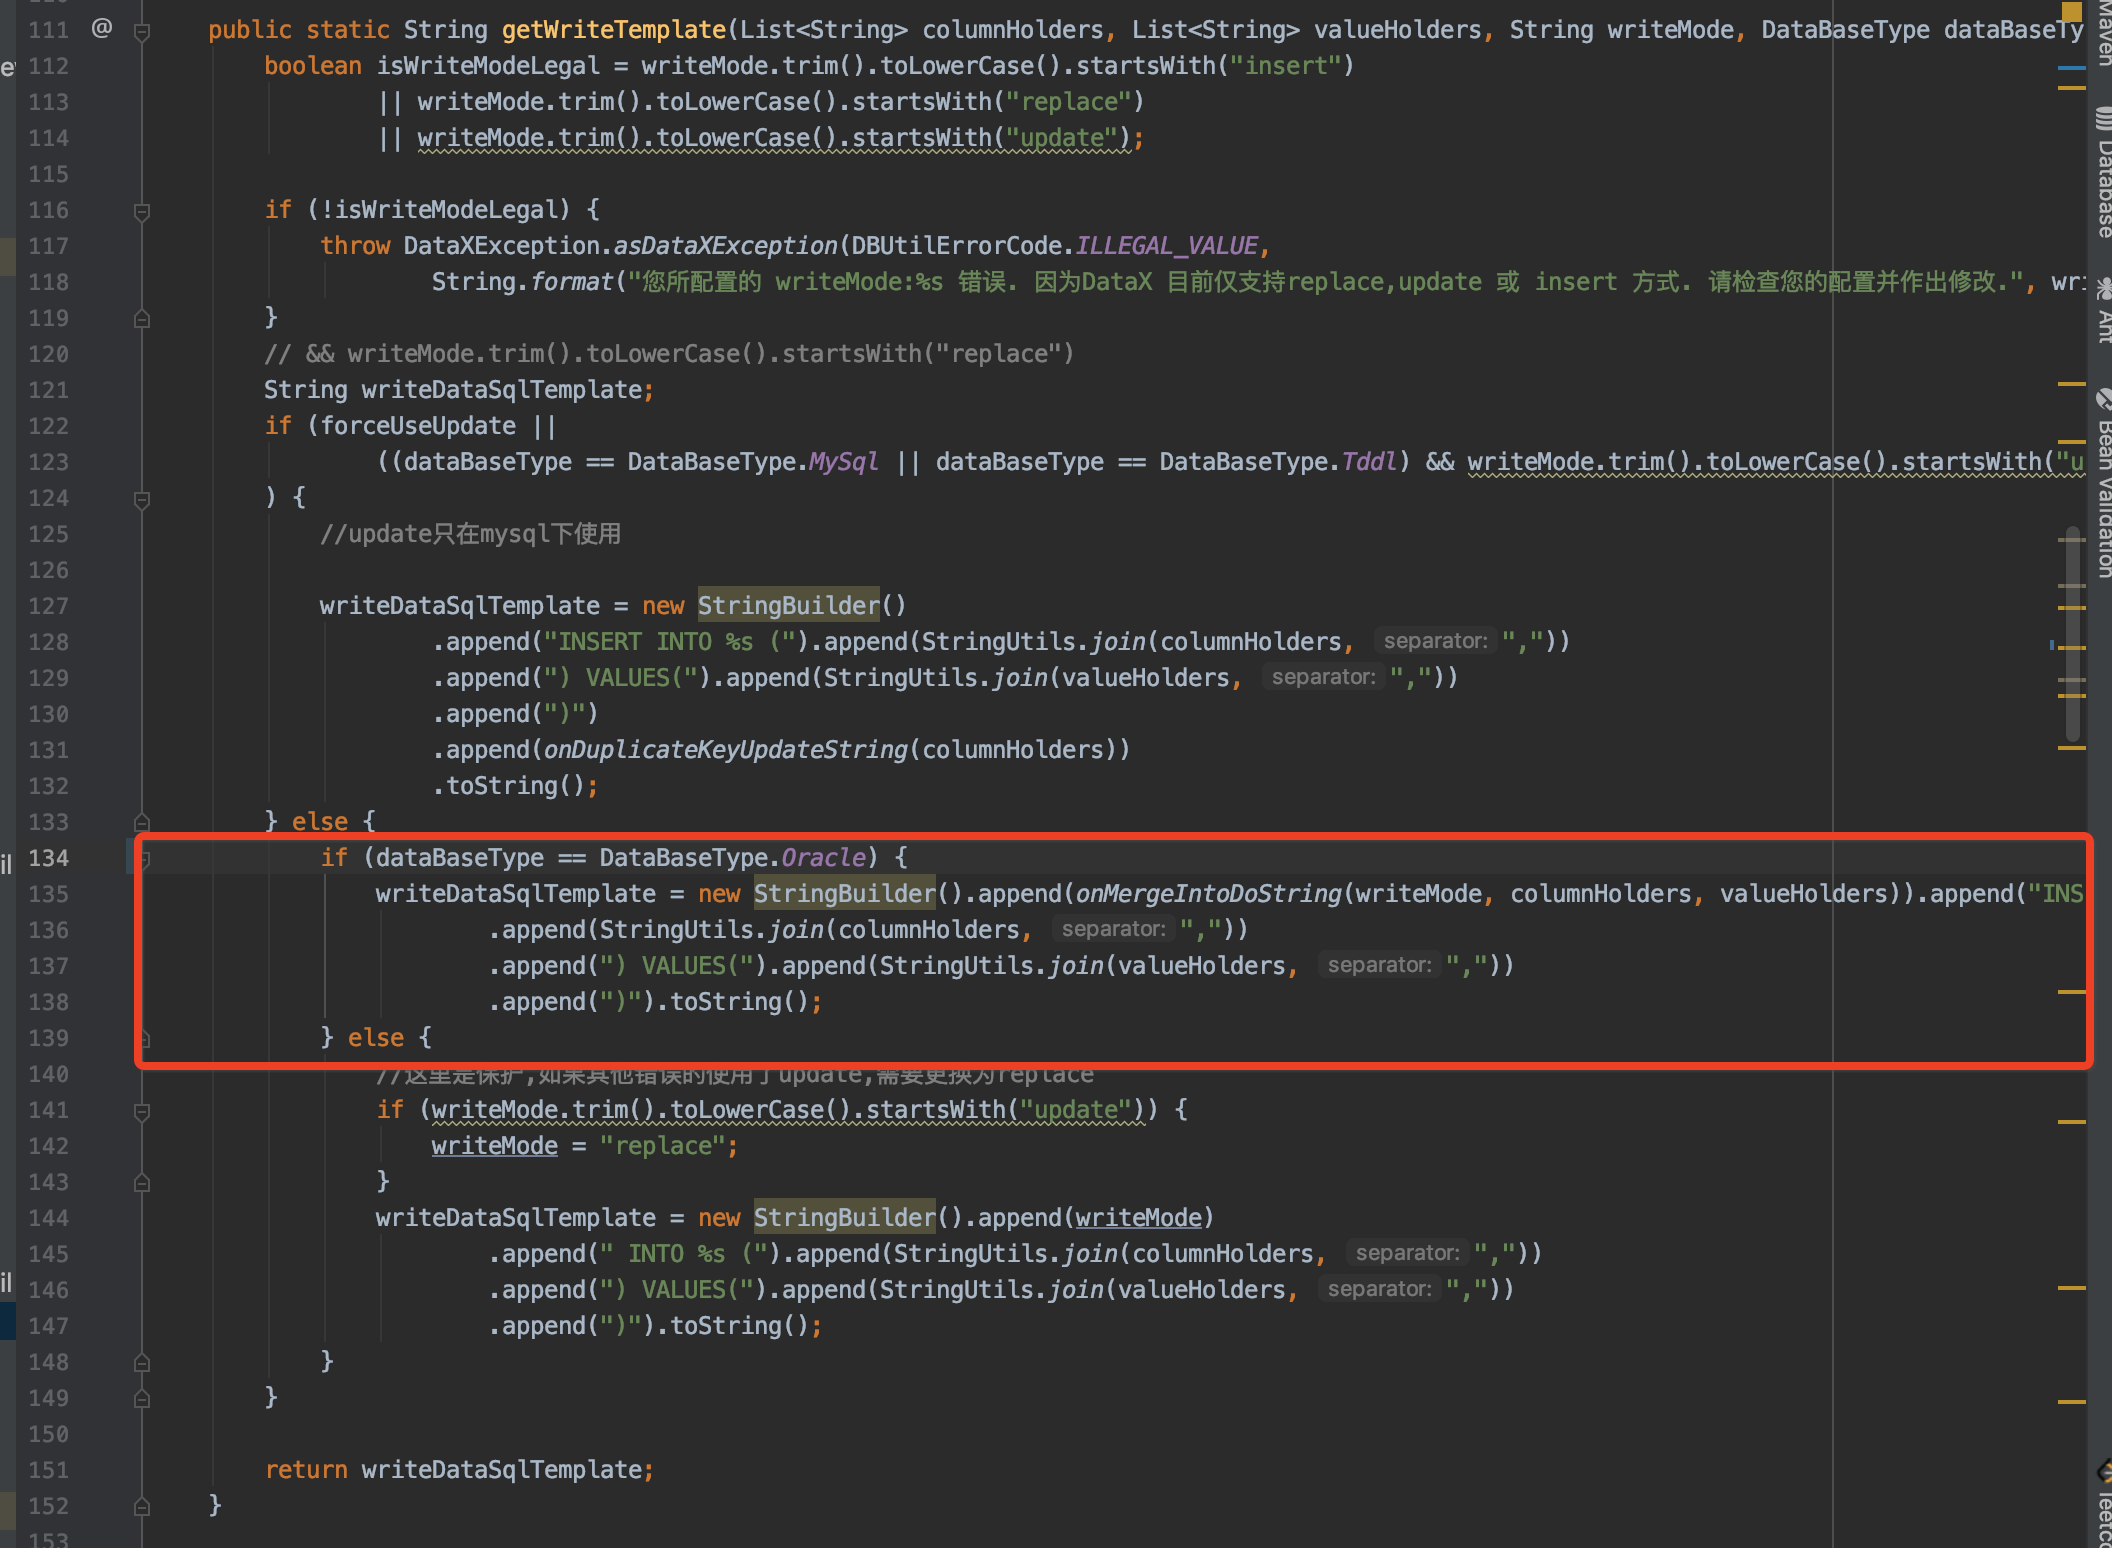Toggle the fold marker on line 139 else
The height and width of the screenshot is (1548, 2112).
[146, 1039]
